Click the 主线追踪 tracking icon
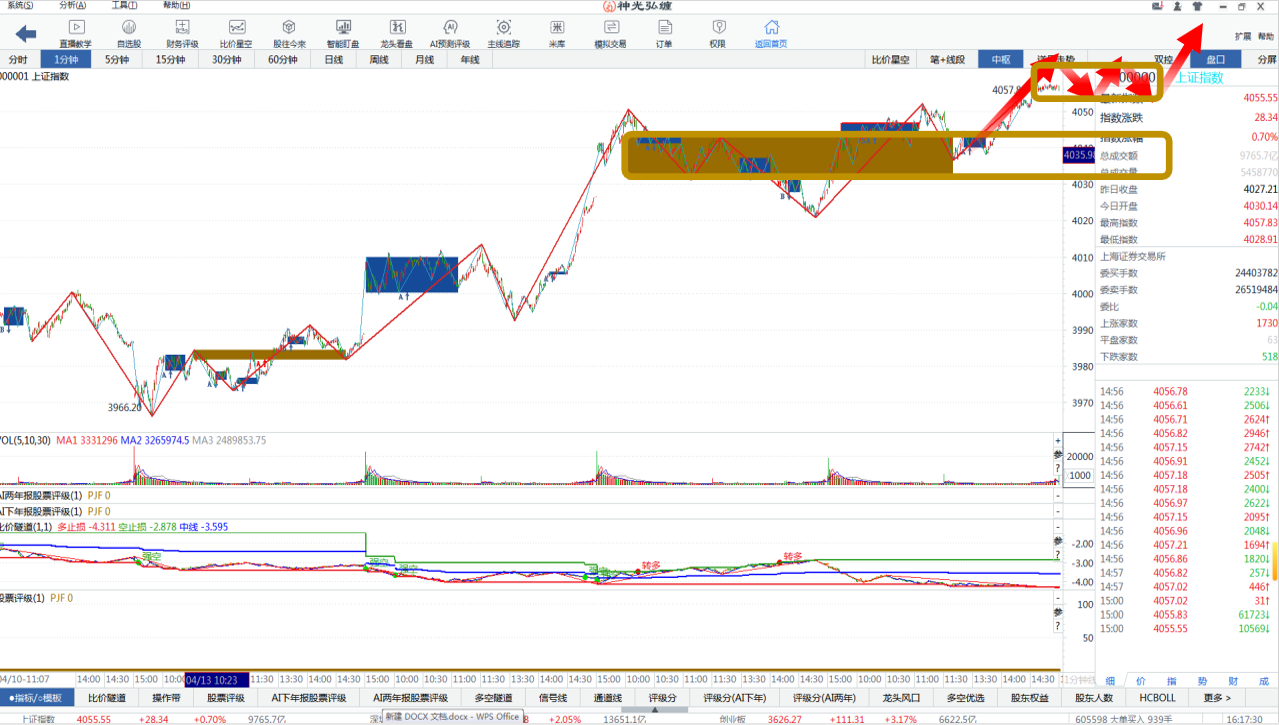1279x725 pixels. (x=504, y=33)
